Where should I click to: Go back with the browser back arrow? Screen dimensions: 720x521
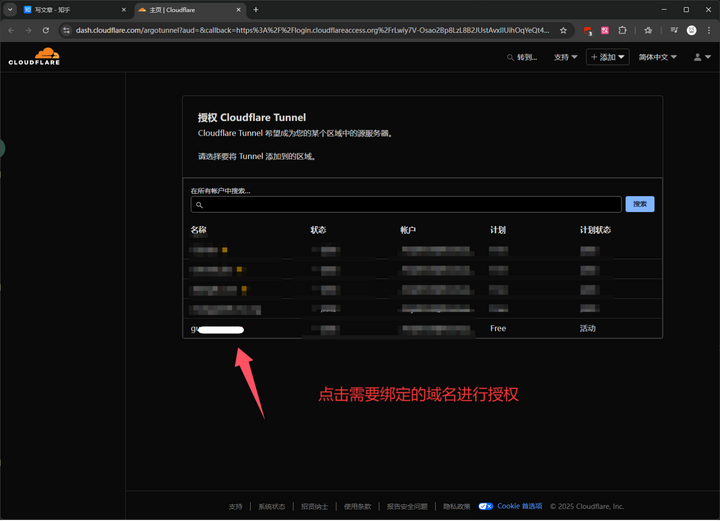[x=11, y=30]
